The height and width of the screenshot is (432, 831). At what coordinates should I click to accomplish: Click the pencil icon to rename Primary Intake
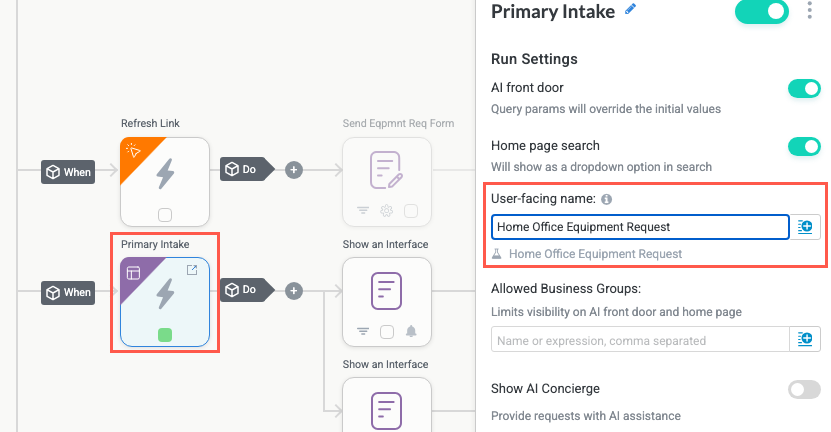630,10
